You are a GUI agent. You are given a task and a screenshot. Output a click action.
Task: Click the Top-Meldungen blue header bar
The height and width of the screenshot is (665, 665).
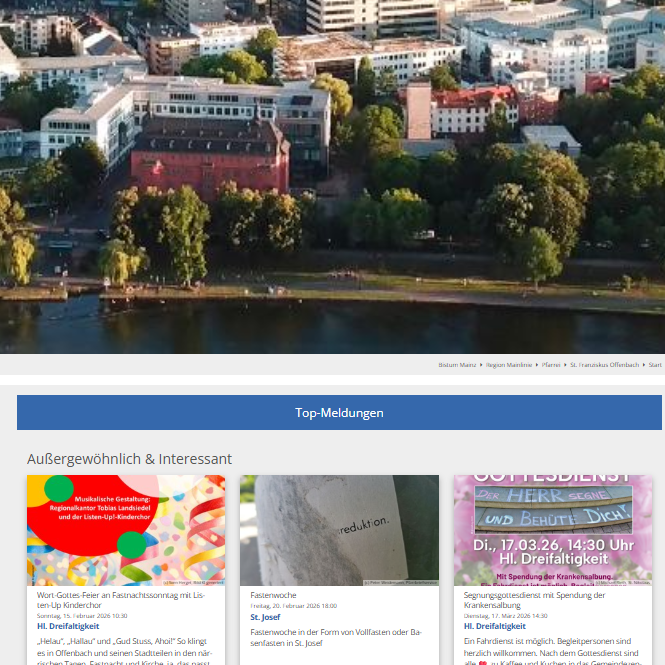339,413
